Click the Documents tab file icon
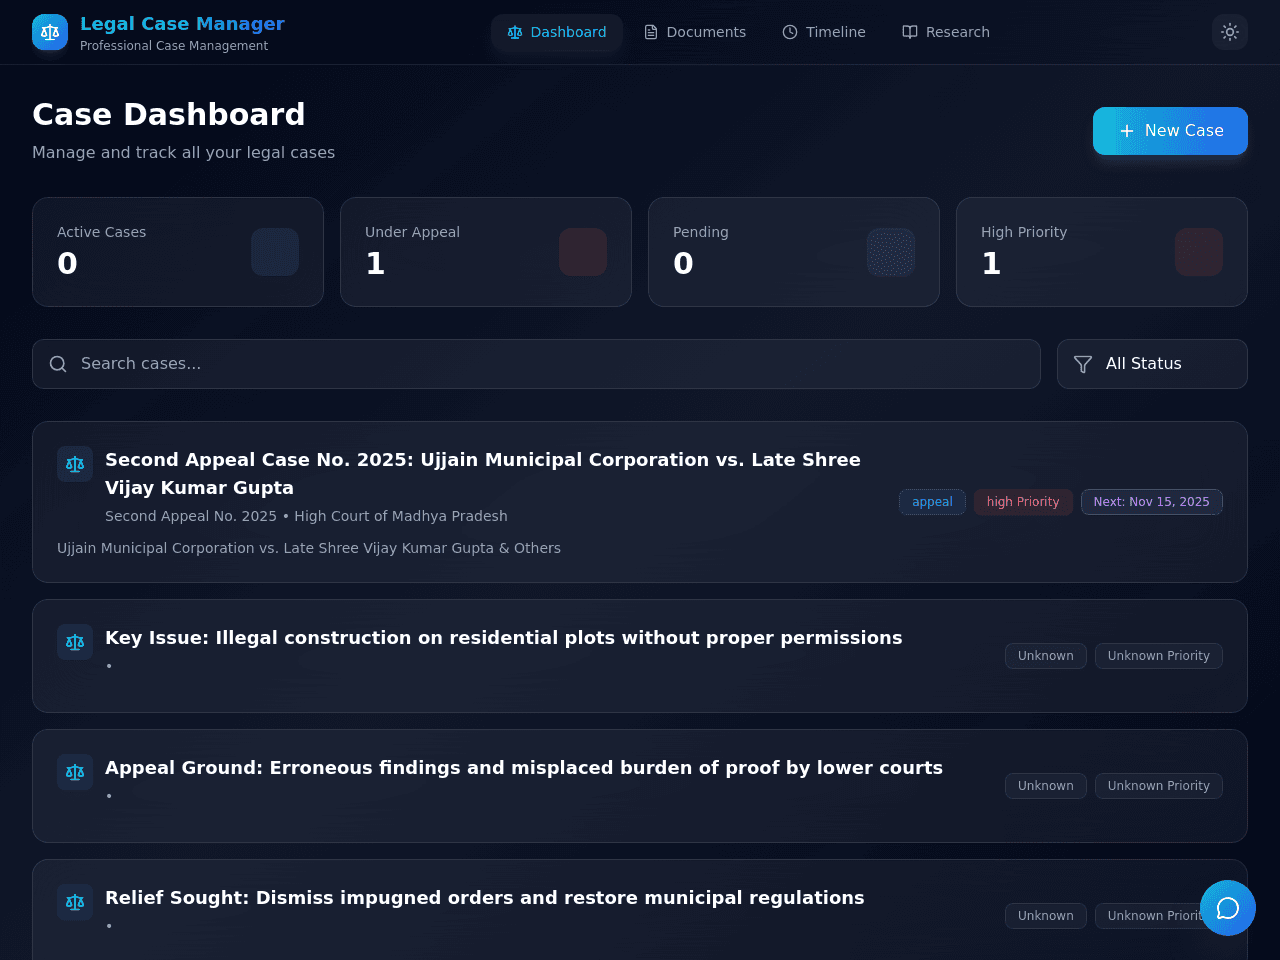 651,32
